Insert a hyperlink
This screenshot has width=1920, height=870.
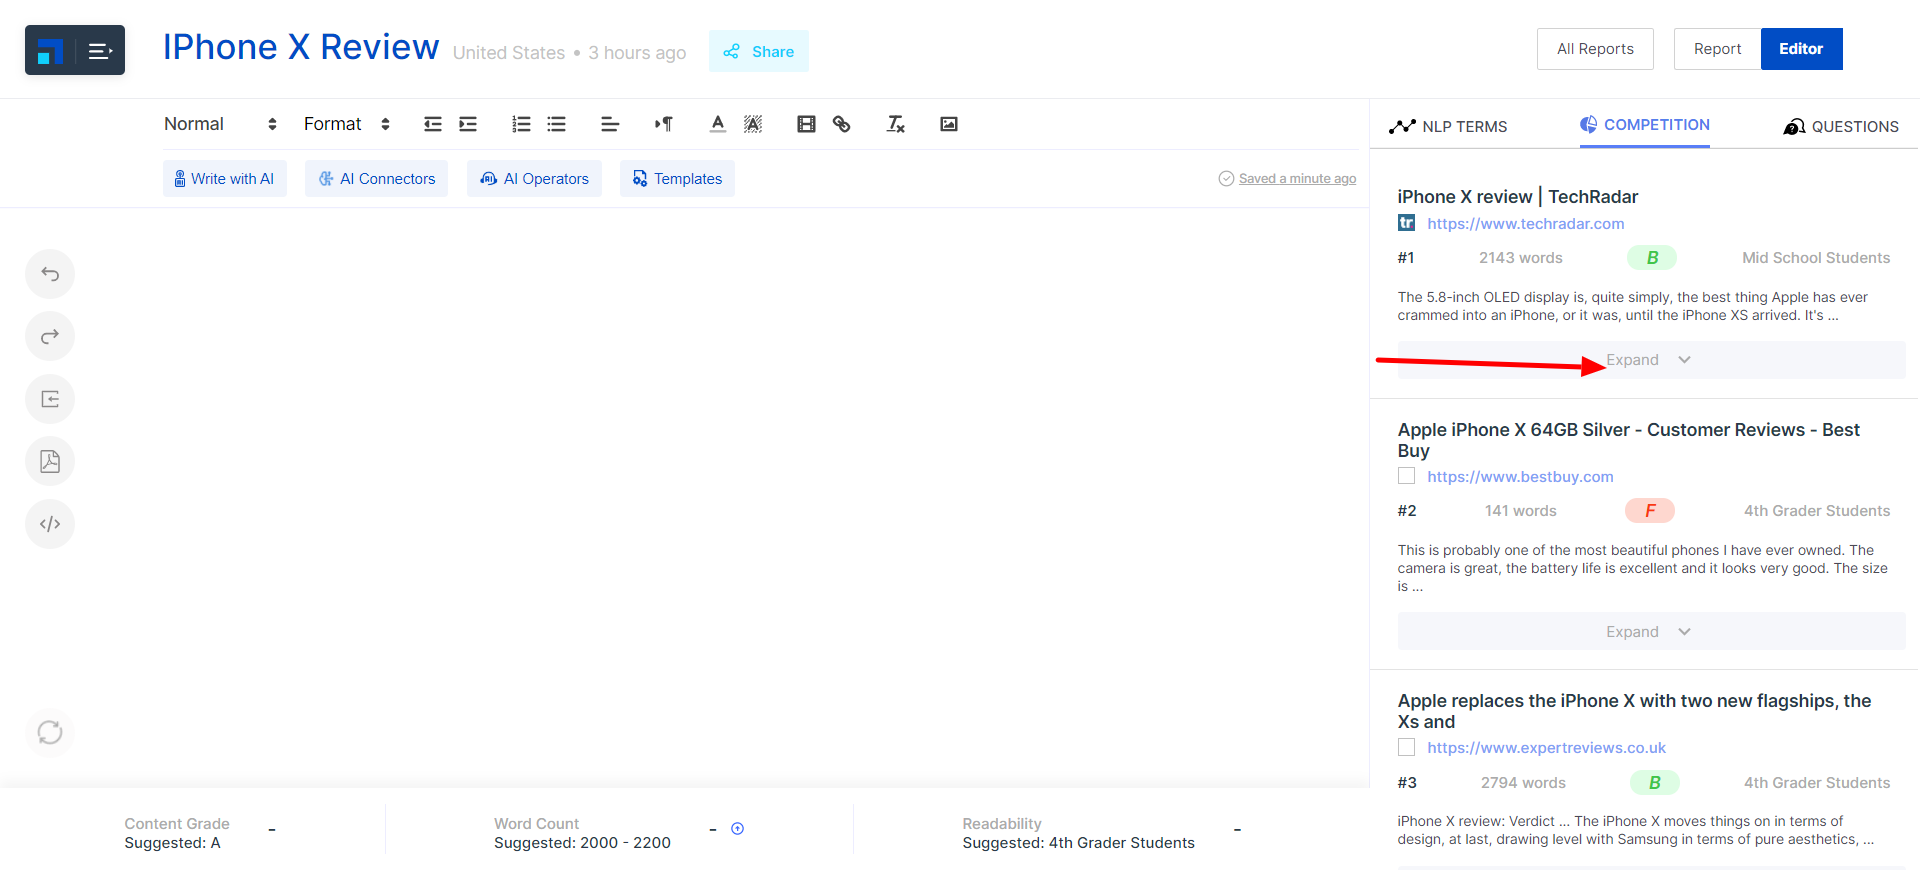tap(842, 124)
